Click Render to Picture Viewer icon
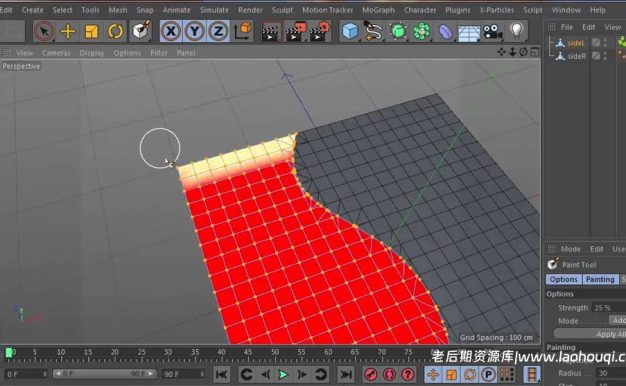This screenshot has height=386, width=626. coord(295,32)
